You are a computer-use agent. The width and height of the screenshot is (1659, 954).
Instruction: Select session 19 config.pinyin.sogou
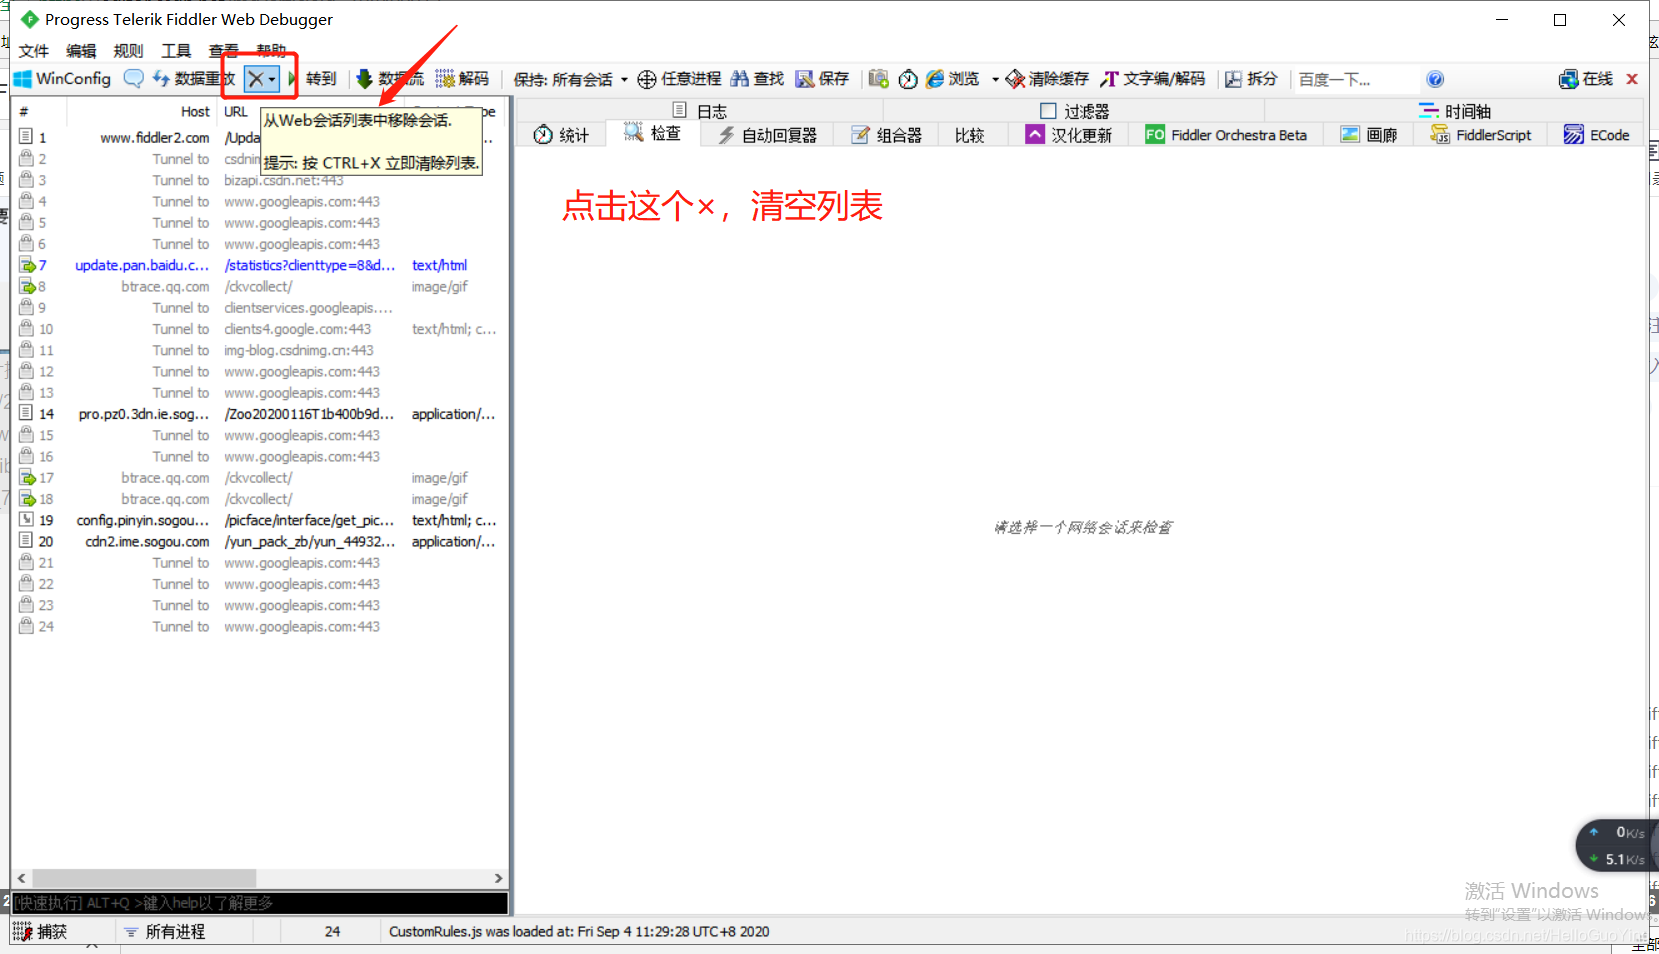click(x=260, y=520)
